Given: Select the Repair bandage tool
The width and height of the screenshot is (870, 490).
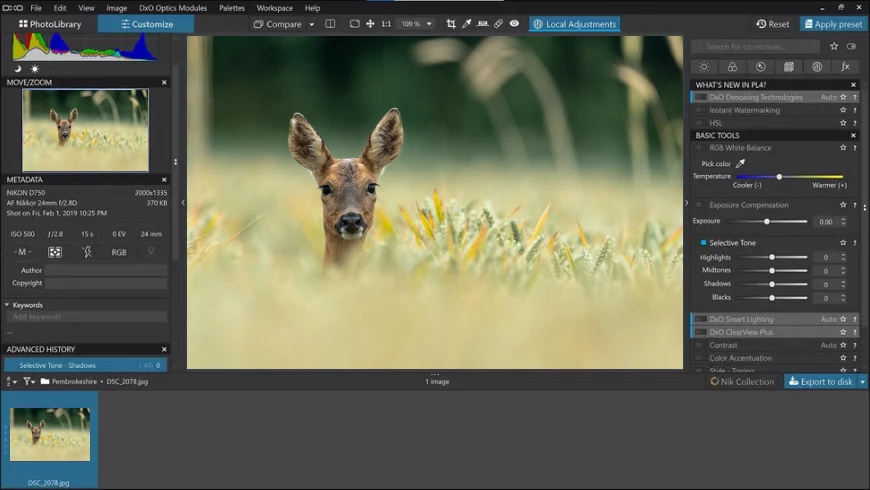Looking at the screenshot, I should [498, 24].
